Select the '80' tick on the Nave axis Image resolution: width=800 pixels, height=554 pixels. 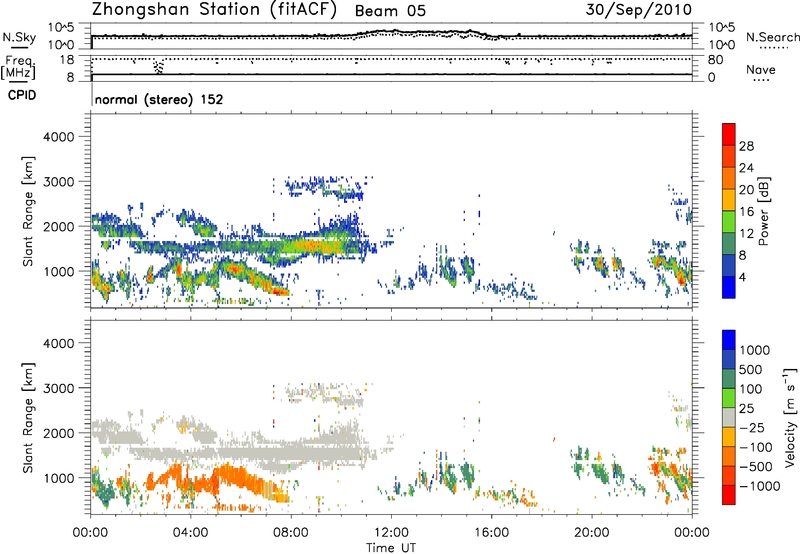tap(715, 60)
